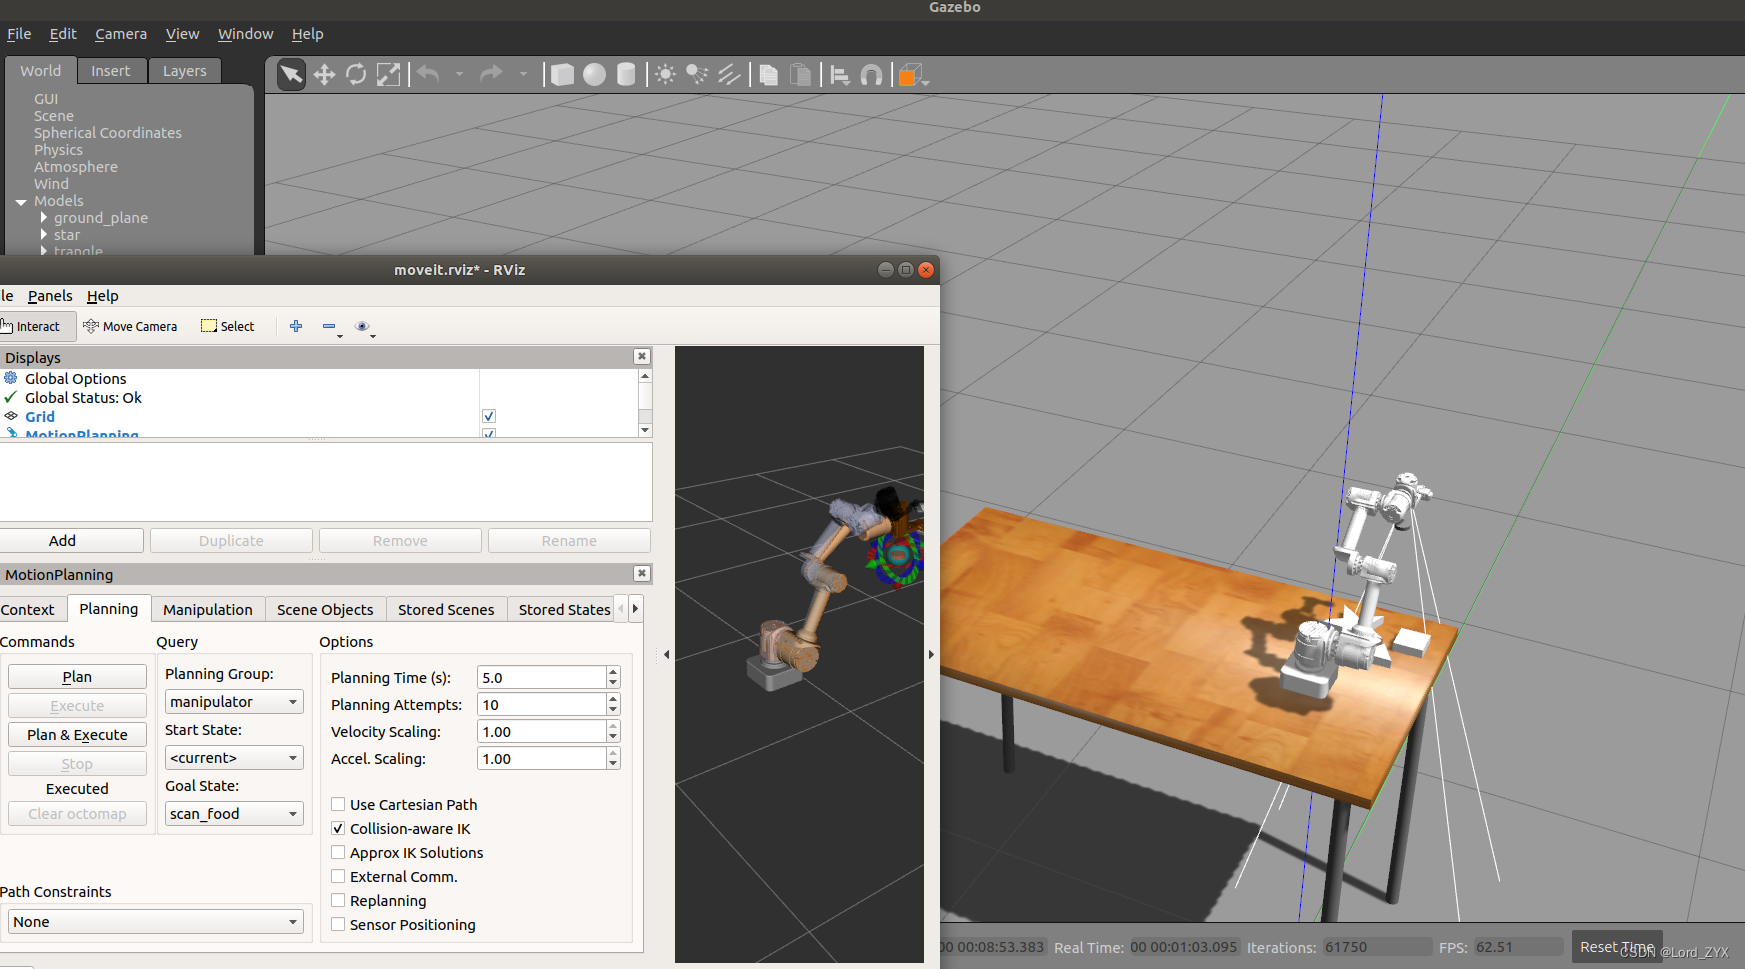The width and height of the screenshot is (1745, 969).
Task: Enable External Comm. option
Action: [338, 876]
